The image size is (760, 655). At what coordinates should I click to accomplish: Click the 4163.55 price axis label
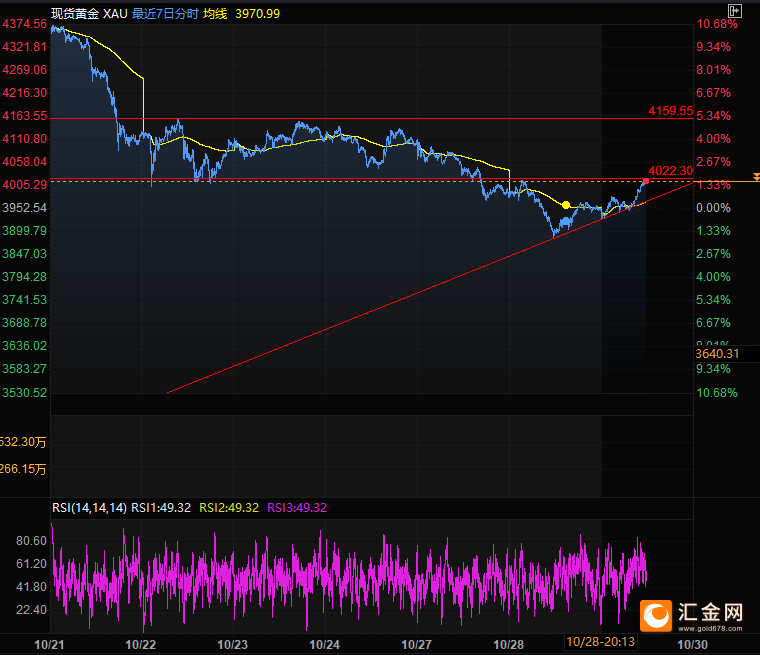point(25,115)
